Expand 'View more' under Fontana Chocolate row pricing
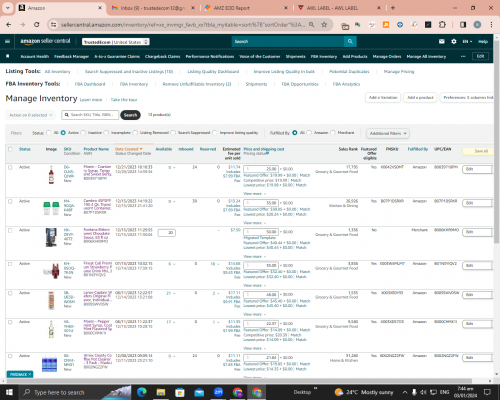This screenshot has height=400, width=500. pyautogui.click(x=254, y=257)
